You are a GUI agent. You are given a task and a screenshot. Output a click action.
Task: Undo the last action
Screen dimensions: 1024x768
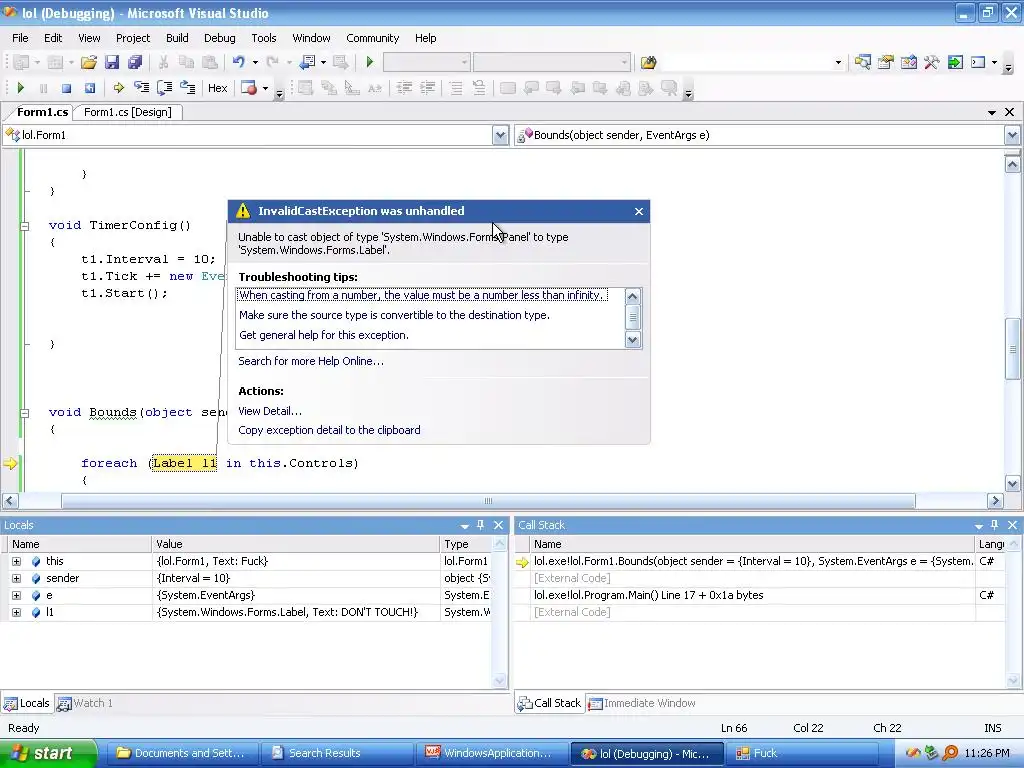[238, 63]
